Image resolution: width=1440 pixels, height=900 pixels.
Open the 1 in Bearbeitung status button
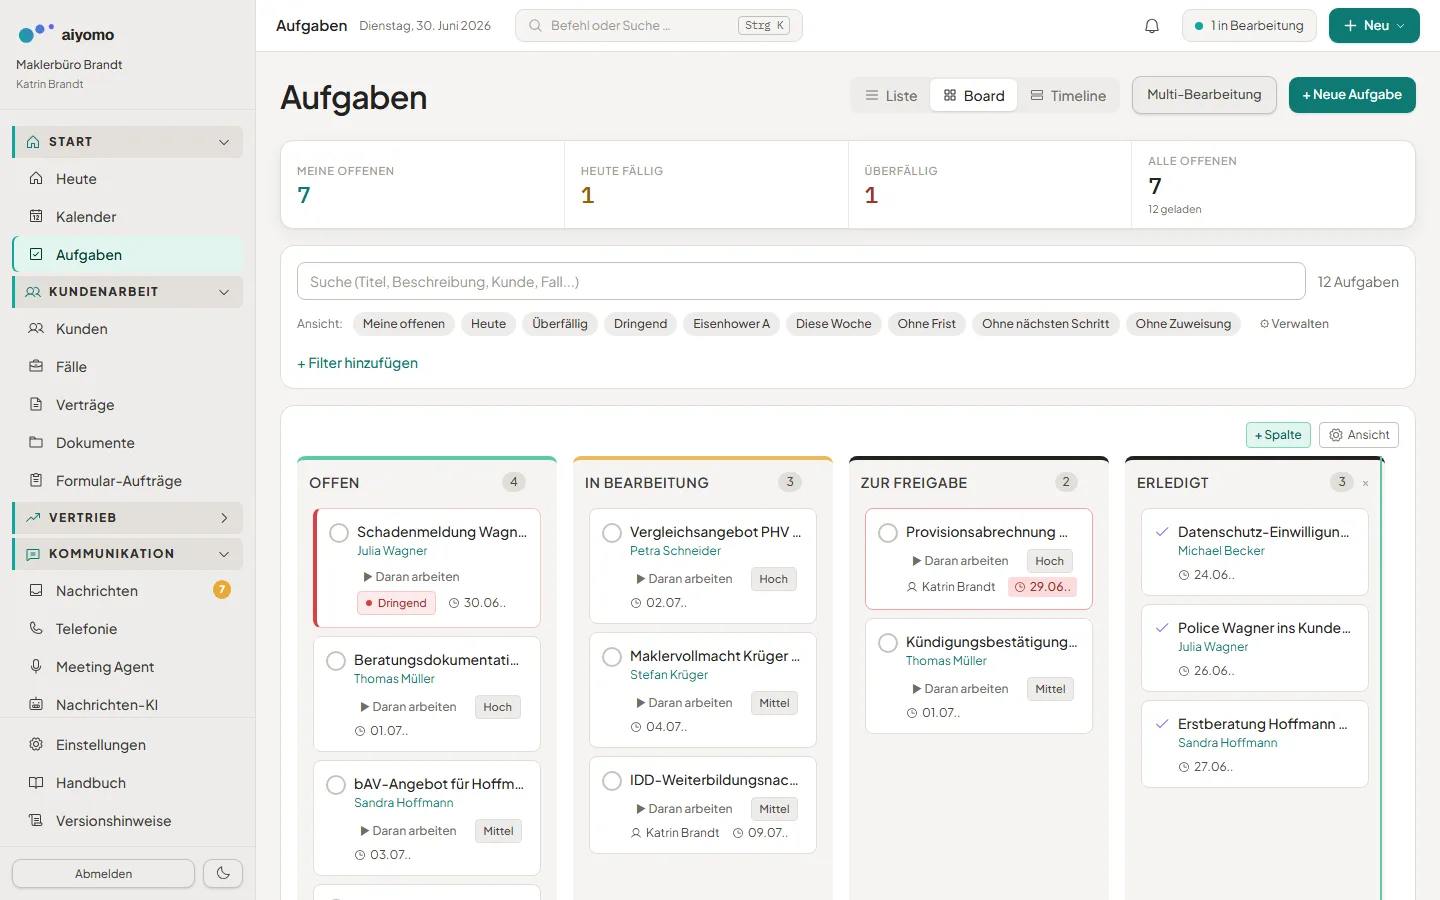[x=1249, y=26]
